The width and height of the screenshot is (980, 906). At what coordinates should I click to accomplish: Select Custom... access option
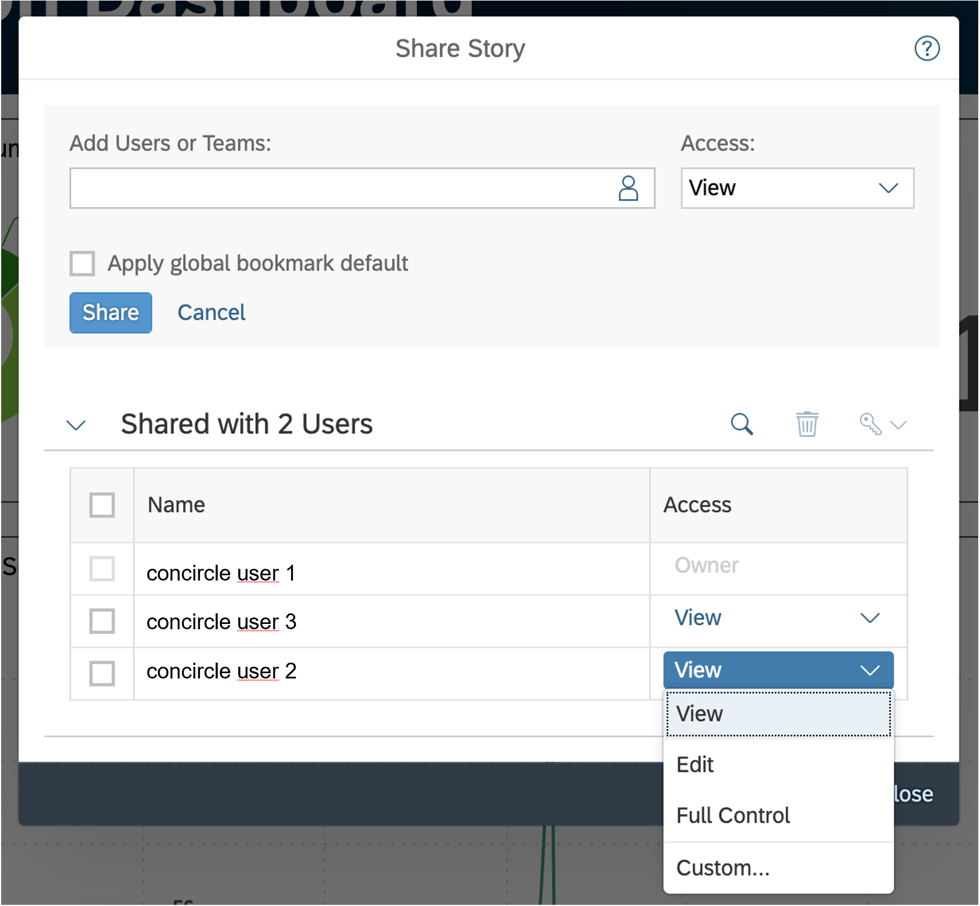722,868
